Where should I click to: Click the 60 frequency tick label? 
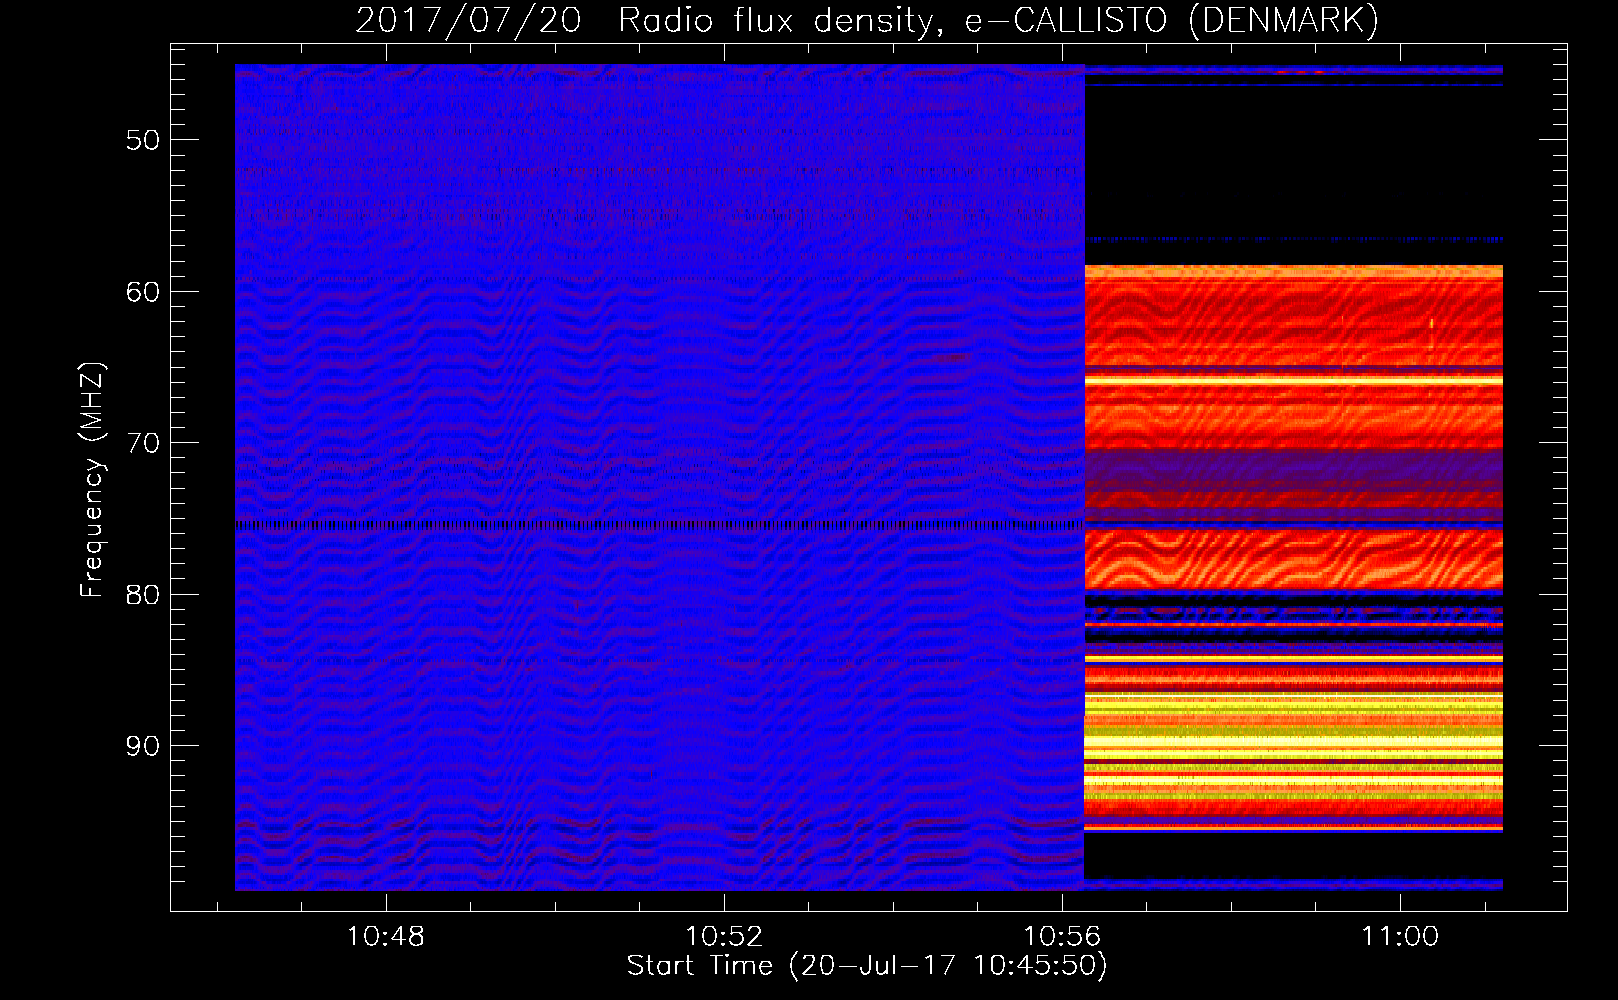tap(143, 292)
